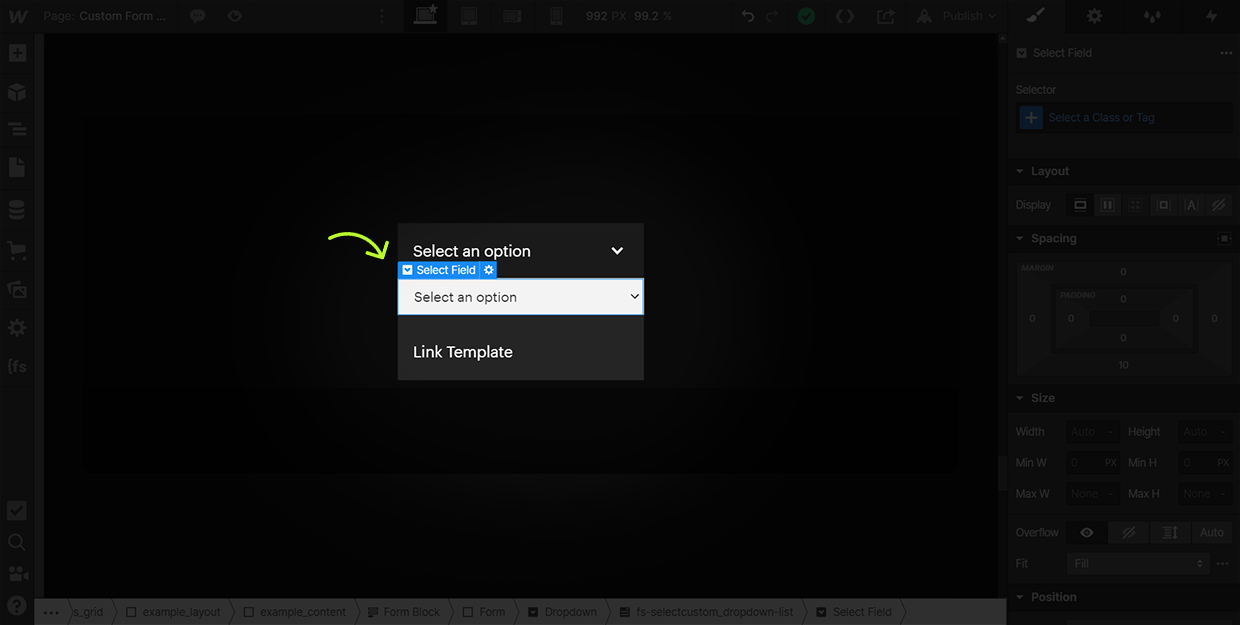
Task: Open the Navigator panel
Action: pyautogui.click(x=17, y=129)
